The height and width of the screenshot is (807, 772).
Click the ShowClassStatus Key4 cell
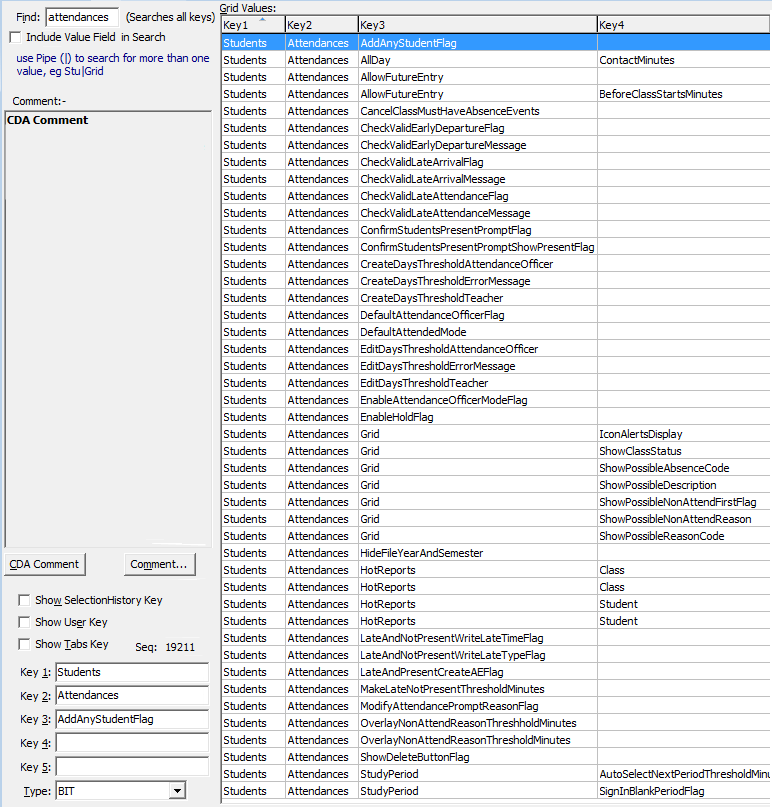click(684, 450)
